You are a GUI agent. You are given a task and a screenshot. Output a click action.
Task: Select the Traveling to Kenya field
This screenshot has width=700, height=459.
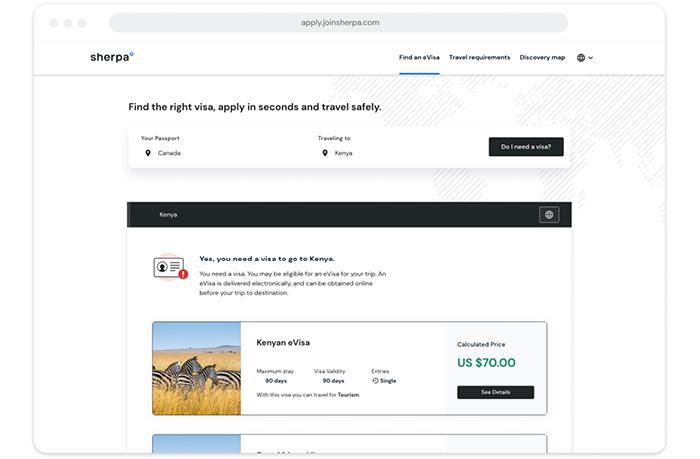[x=397, y=146]
